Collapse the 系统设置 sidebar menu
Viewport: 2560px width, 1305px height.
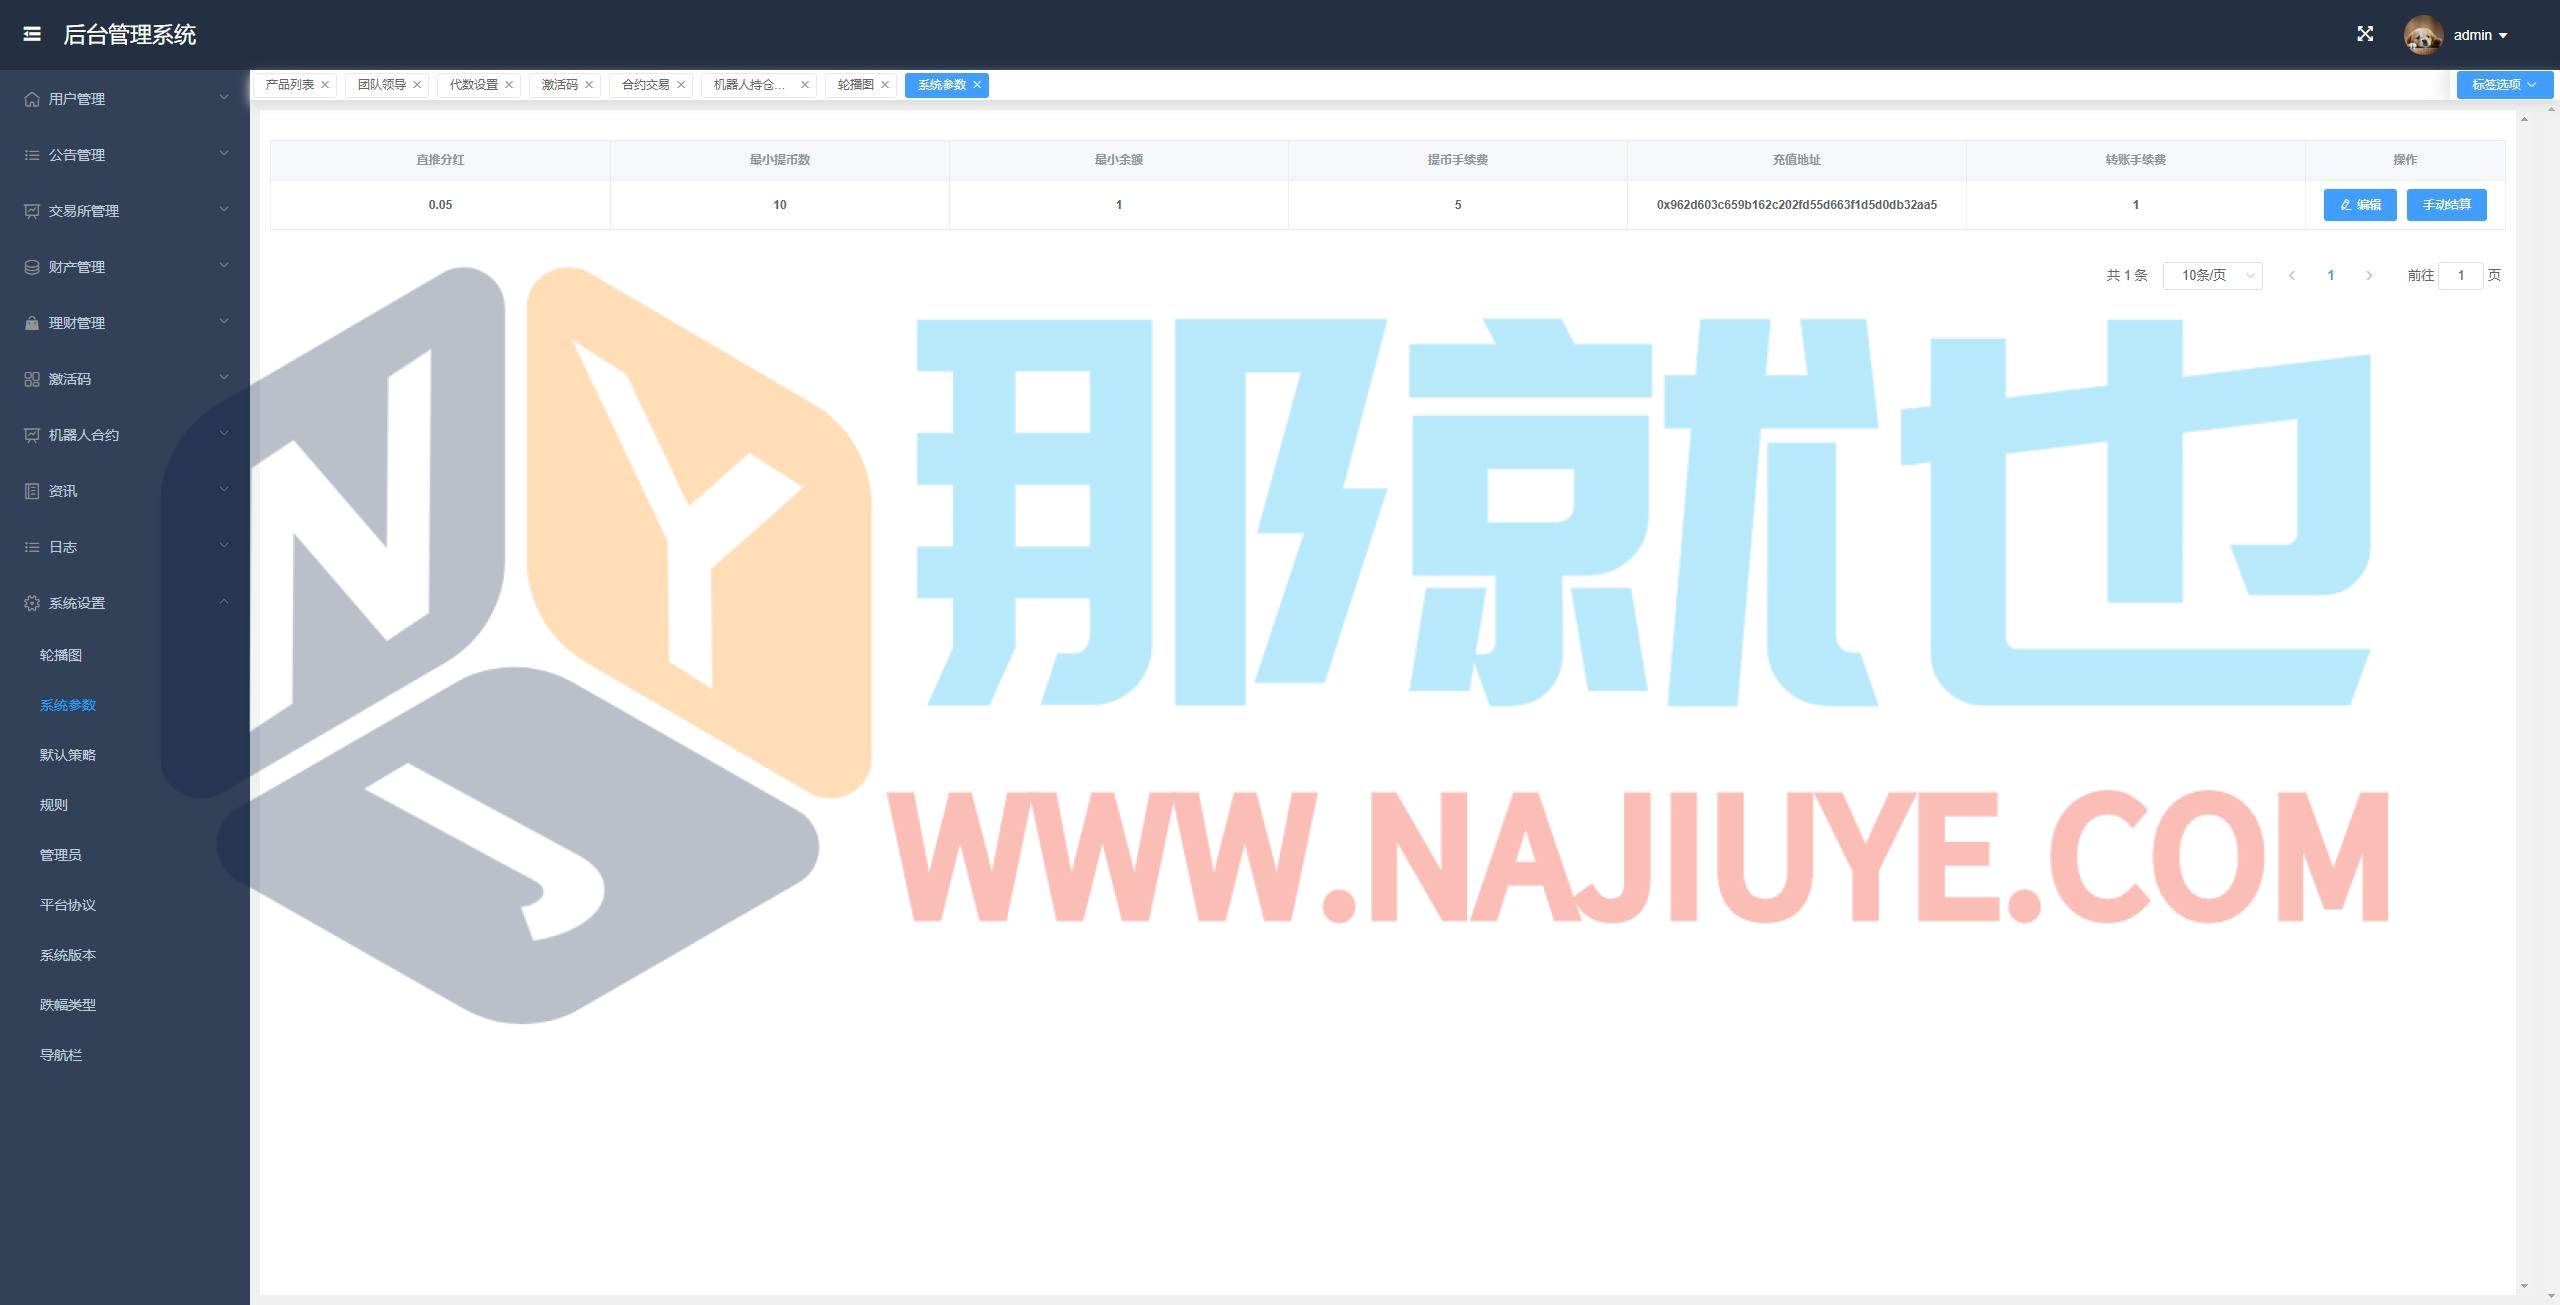[x=125, y=603]
